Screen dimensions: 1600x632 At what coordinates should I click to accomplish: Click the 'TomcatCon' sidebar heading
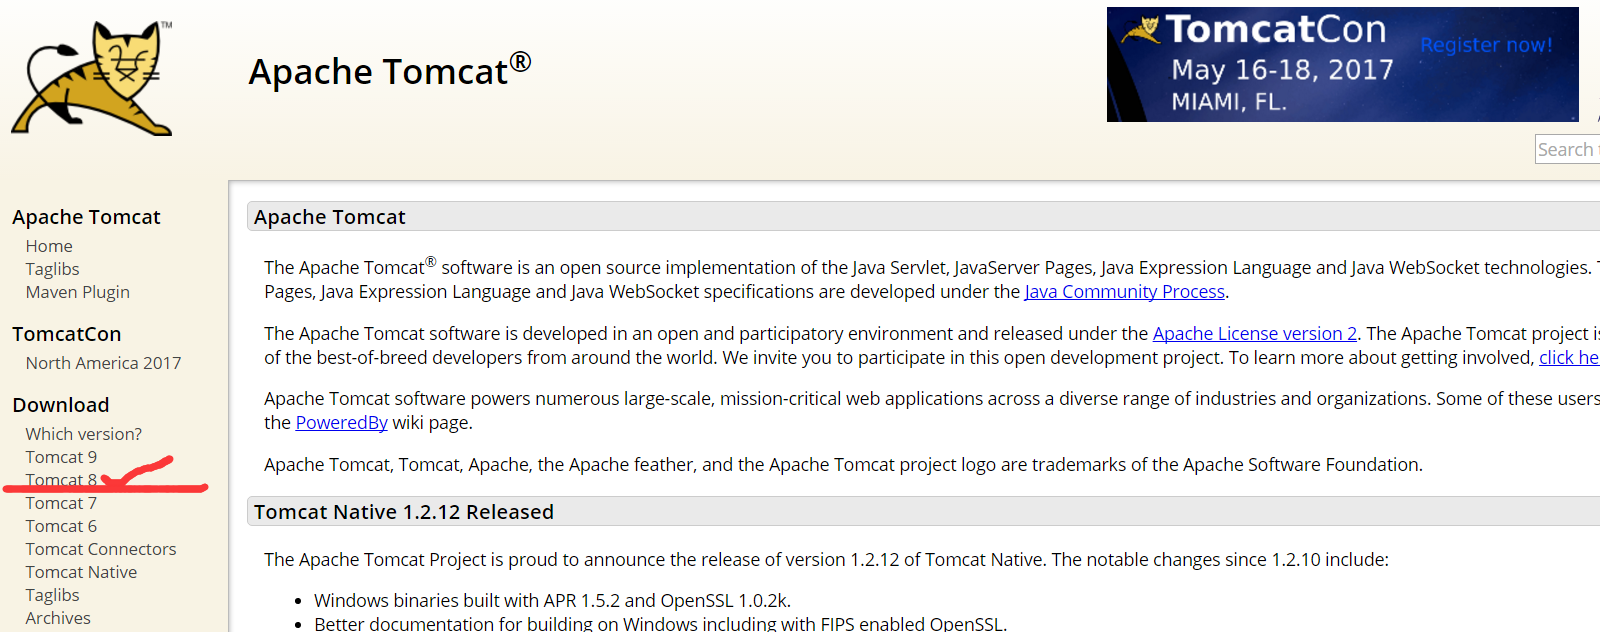(67, 334)
